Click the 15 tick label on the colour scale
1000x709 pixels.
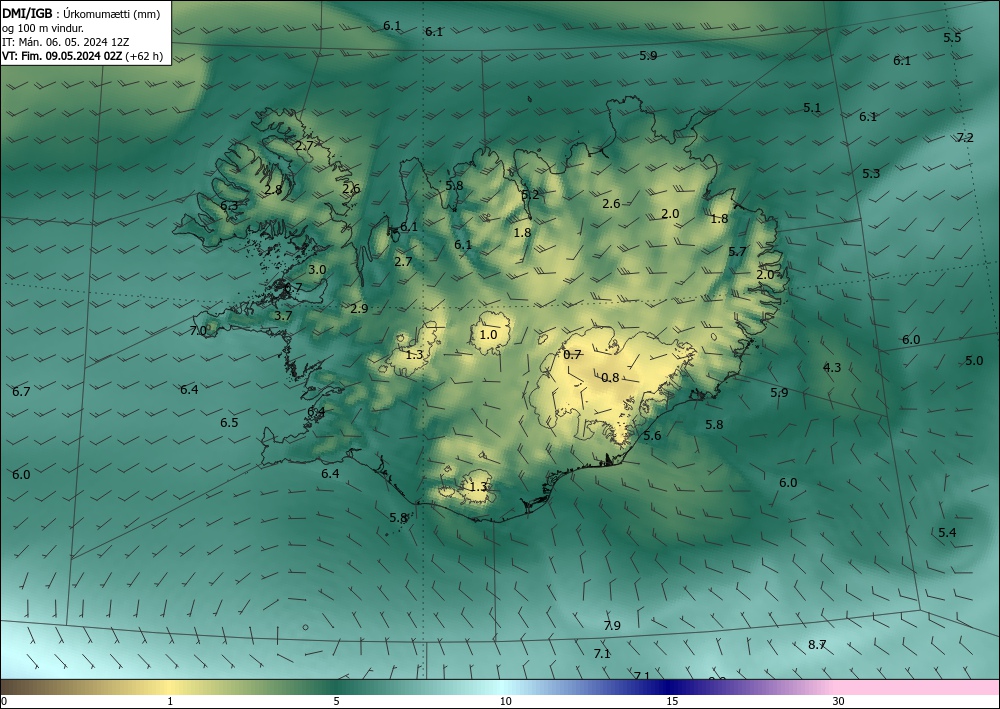coord(672,702)
